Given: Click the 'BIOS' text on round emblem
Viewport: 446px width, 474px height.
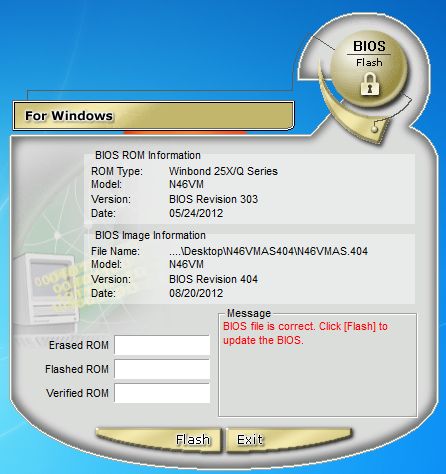Looking at the screenshot, I should (x=369, y=46).
